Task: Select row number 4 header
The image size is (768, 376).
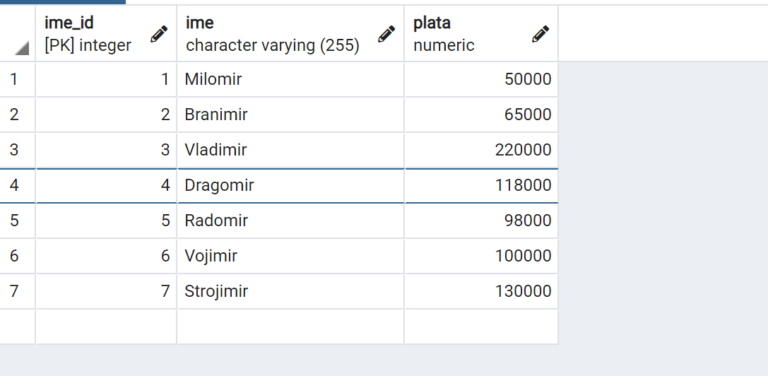Action: click(17, 185)
